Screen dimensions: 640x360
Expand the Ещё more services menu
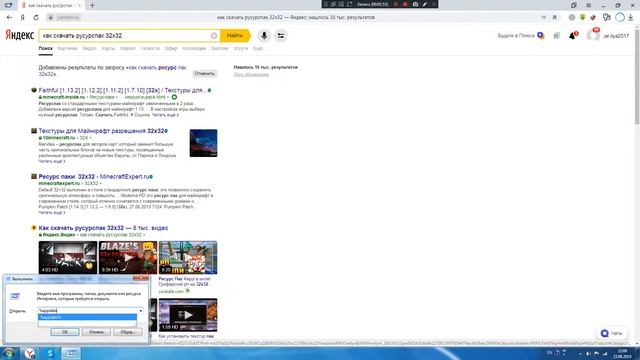point(258,48)
